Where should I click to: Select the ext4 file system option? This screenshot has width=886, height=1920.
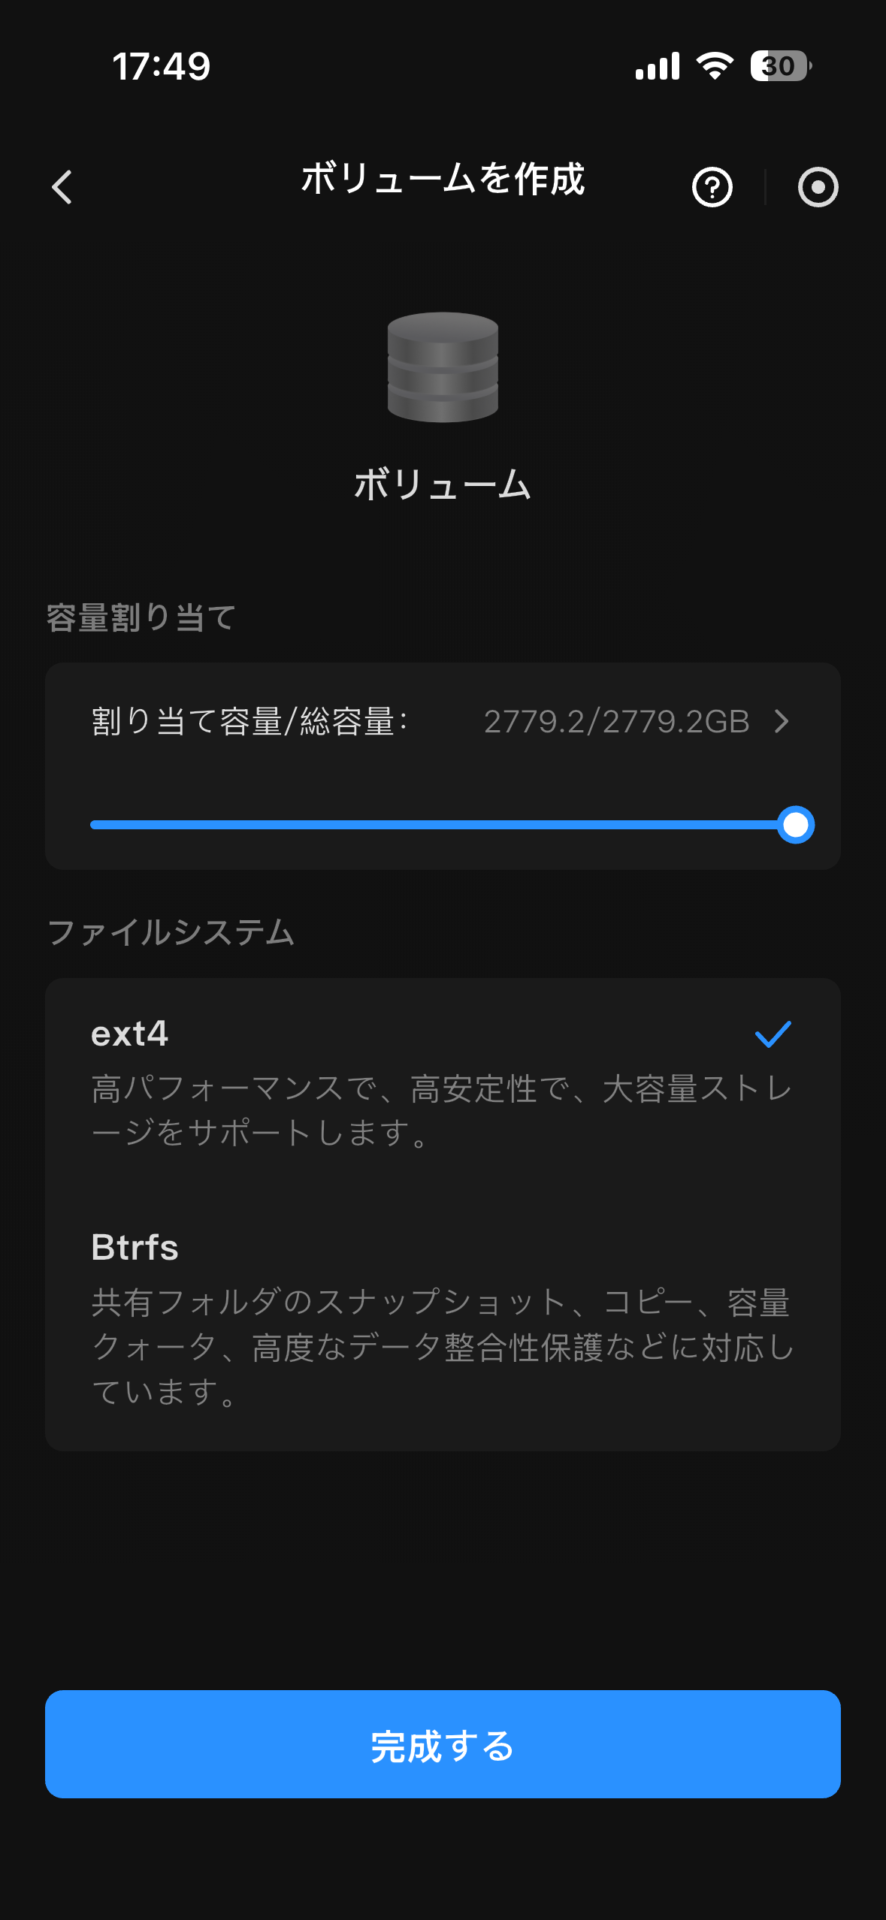coord(130,1034)
